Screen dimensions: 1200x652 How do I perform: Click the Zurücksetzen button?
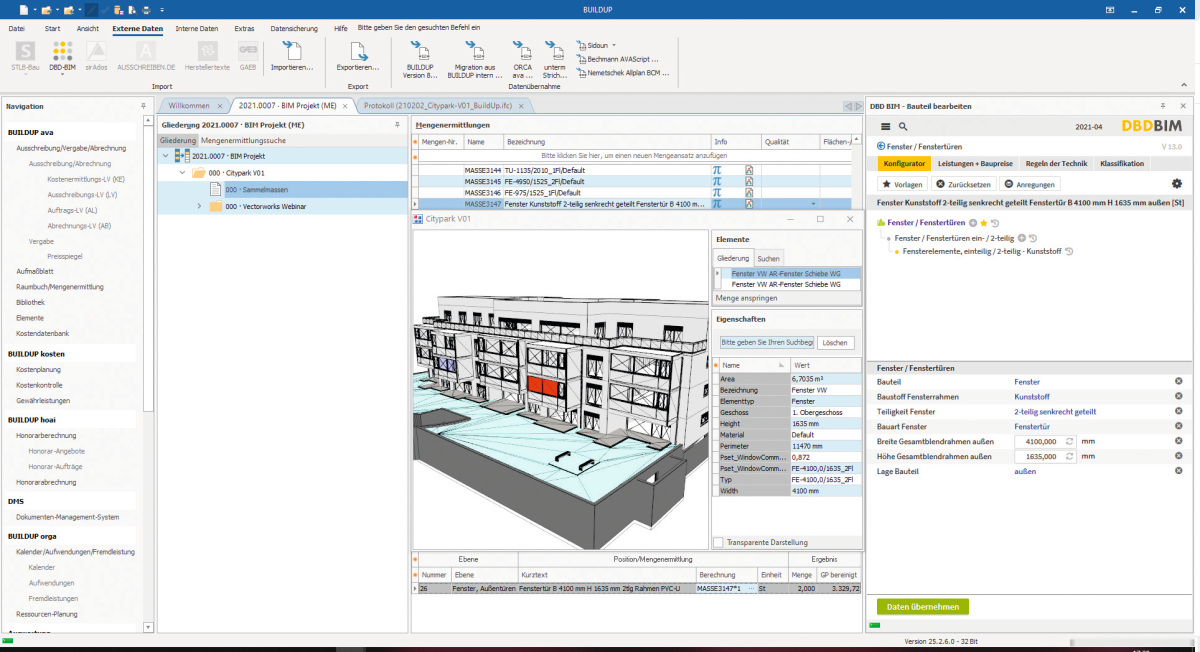pyautogui.click(x=964, y=184)
